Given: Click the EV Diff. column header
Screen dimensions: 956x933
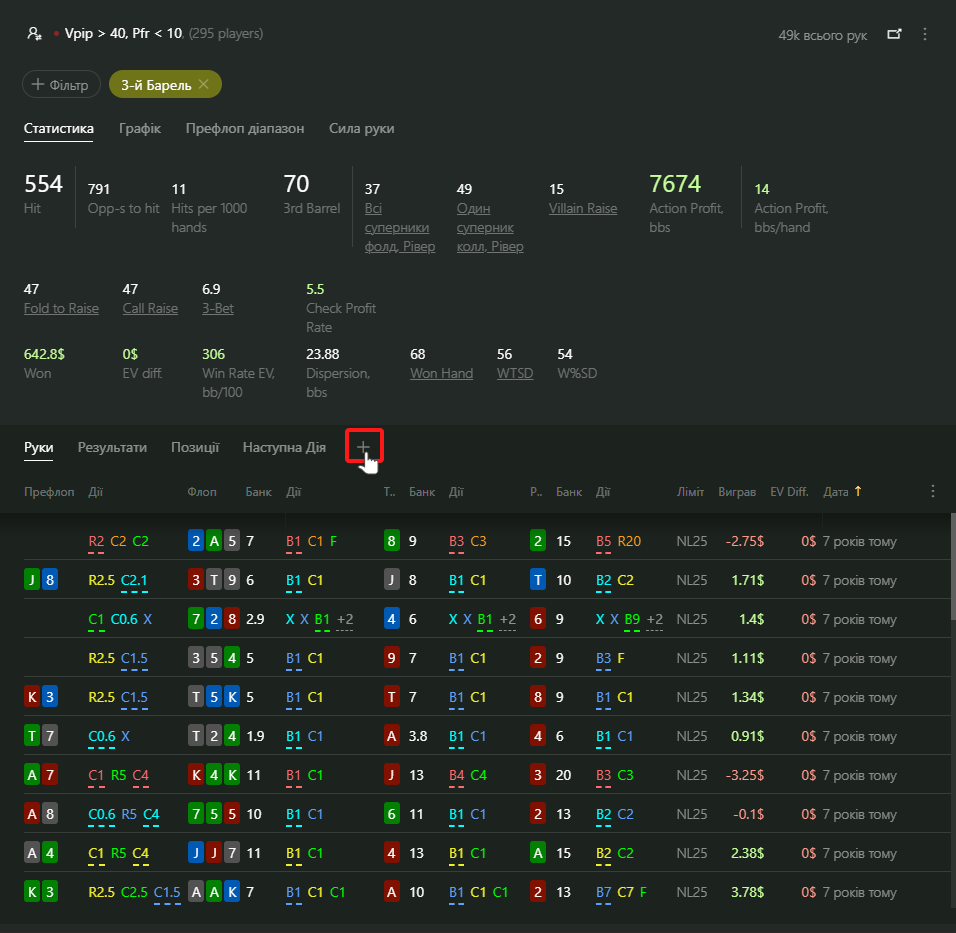Looking at the screenshot, I should (789, 492).
